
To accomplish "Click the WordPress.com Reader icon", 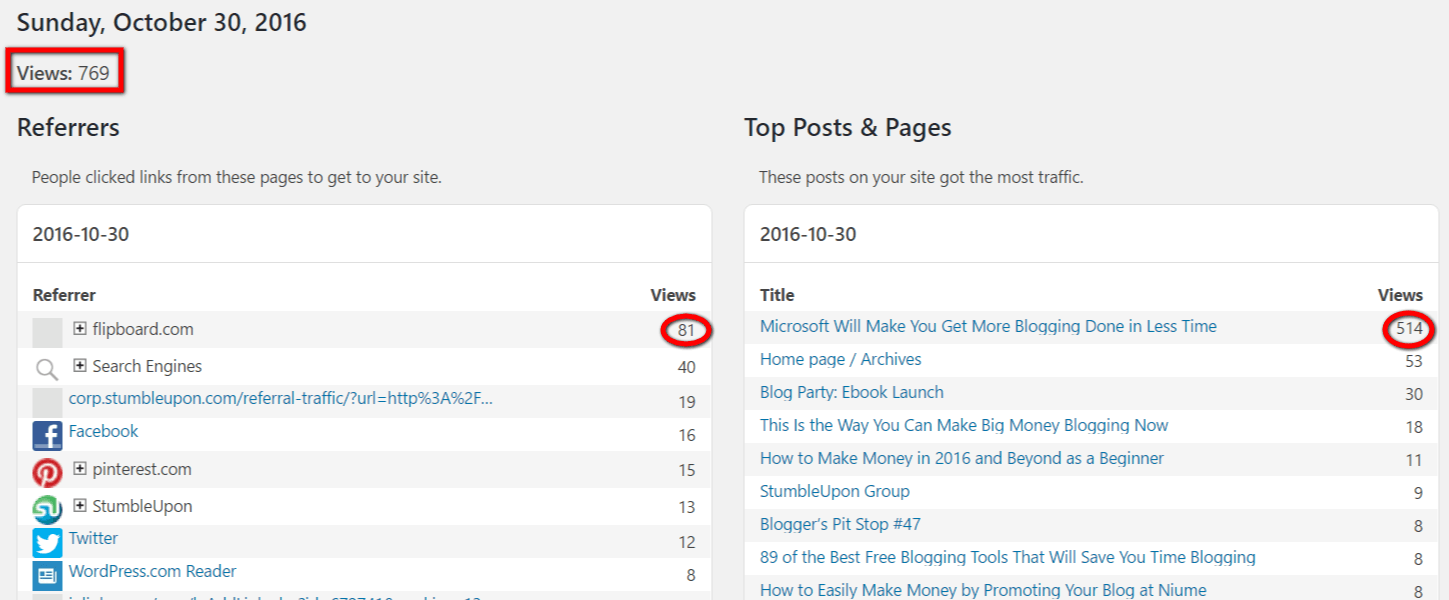I will coord(47,576).
